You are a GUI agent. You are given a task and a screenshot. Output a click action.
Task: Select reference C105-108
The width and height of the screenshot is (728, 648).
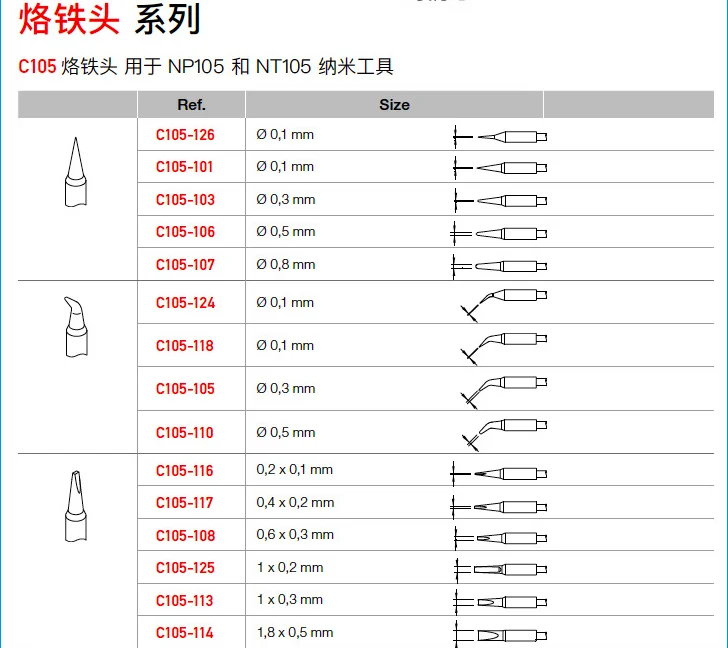tap(185, 536)
